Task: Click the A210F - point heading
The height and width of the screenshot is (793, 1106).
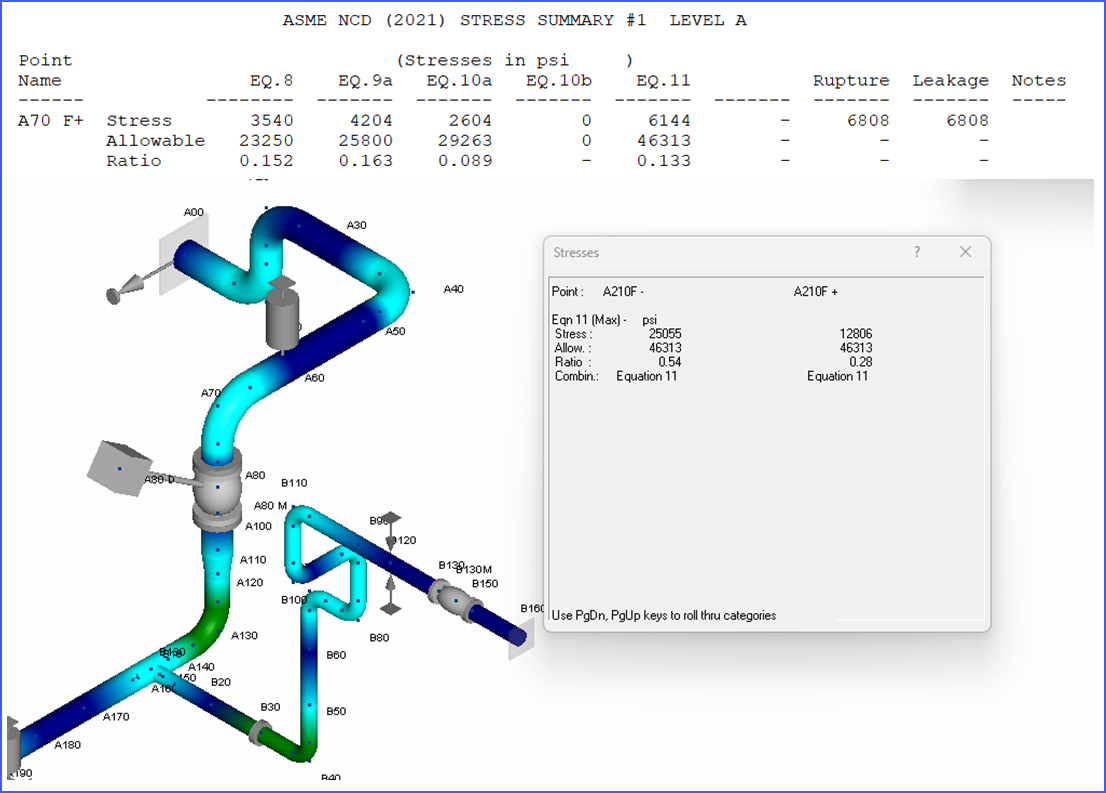Action: pyautogui.click(x=624, y=291)
